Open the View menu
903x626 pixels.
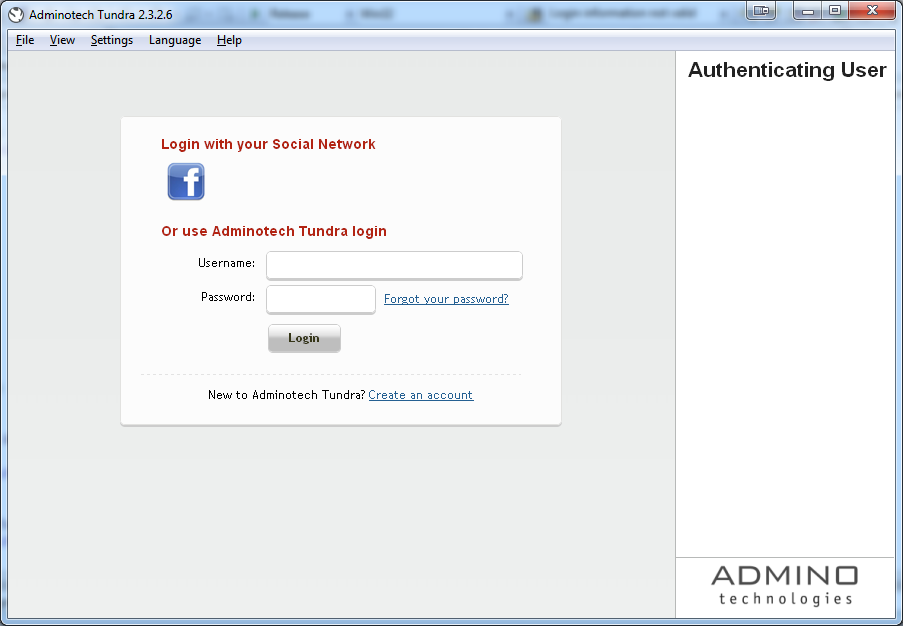tap(62, 40)
